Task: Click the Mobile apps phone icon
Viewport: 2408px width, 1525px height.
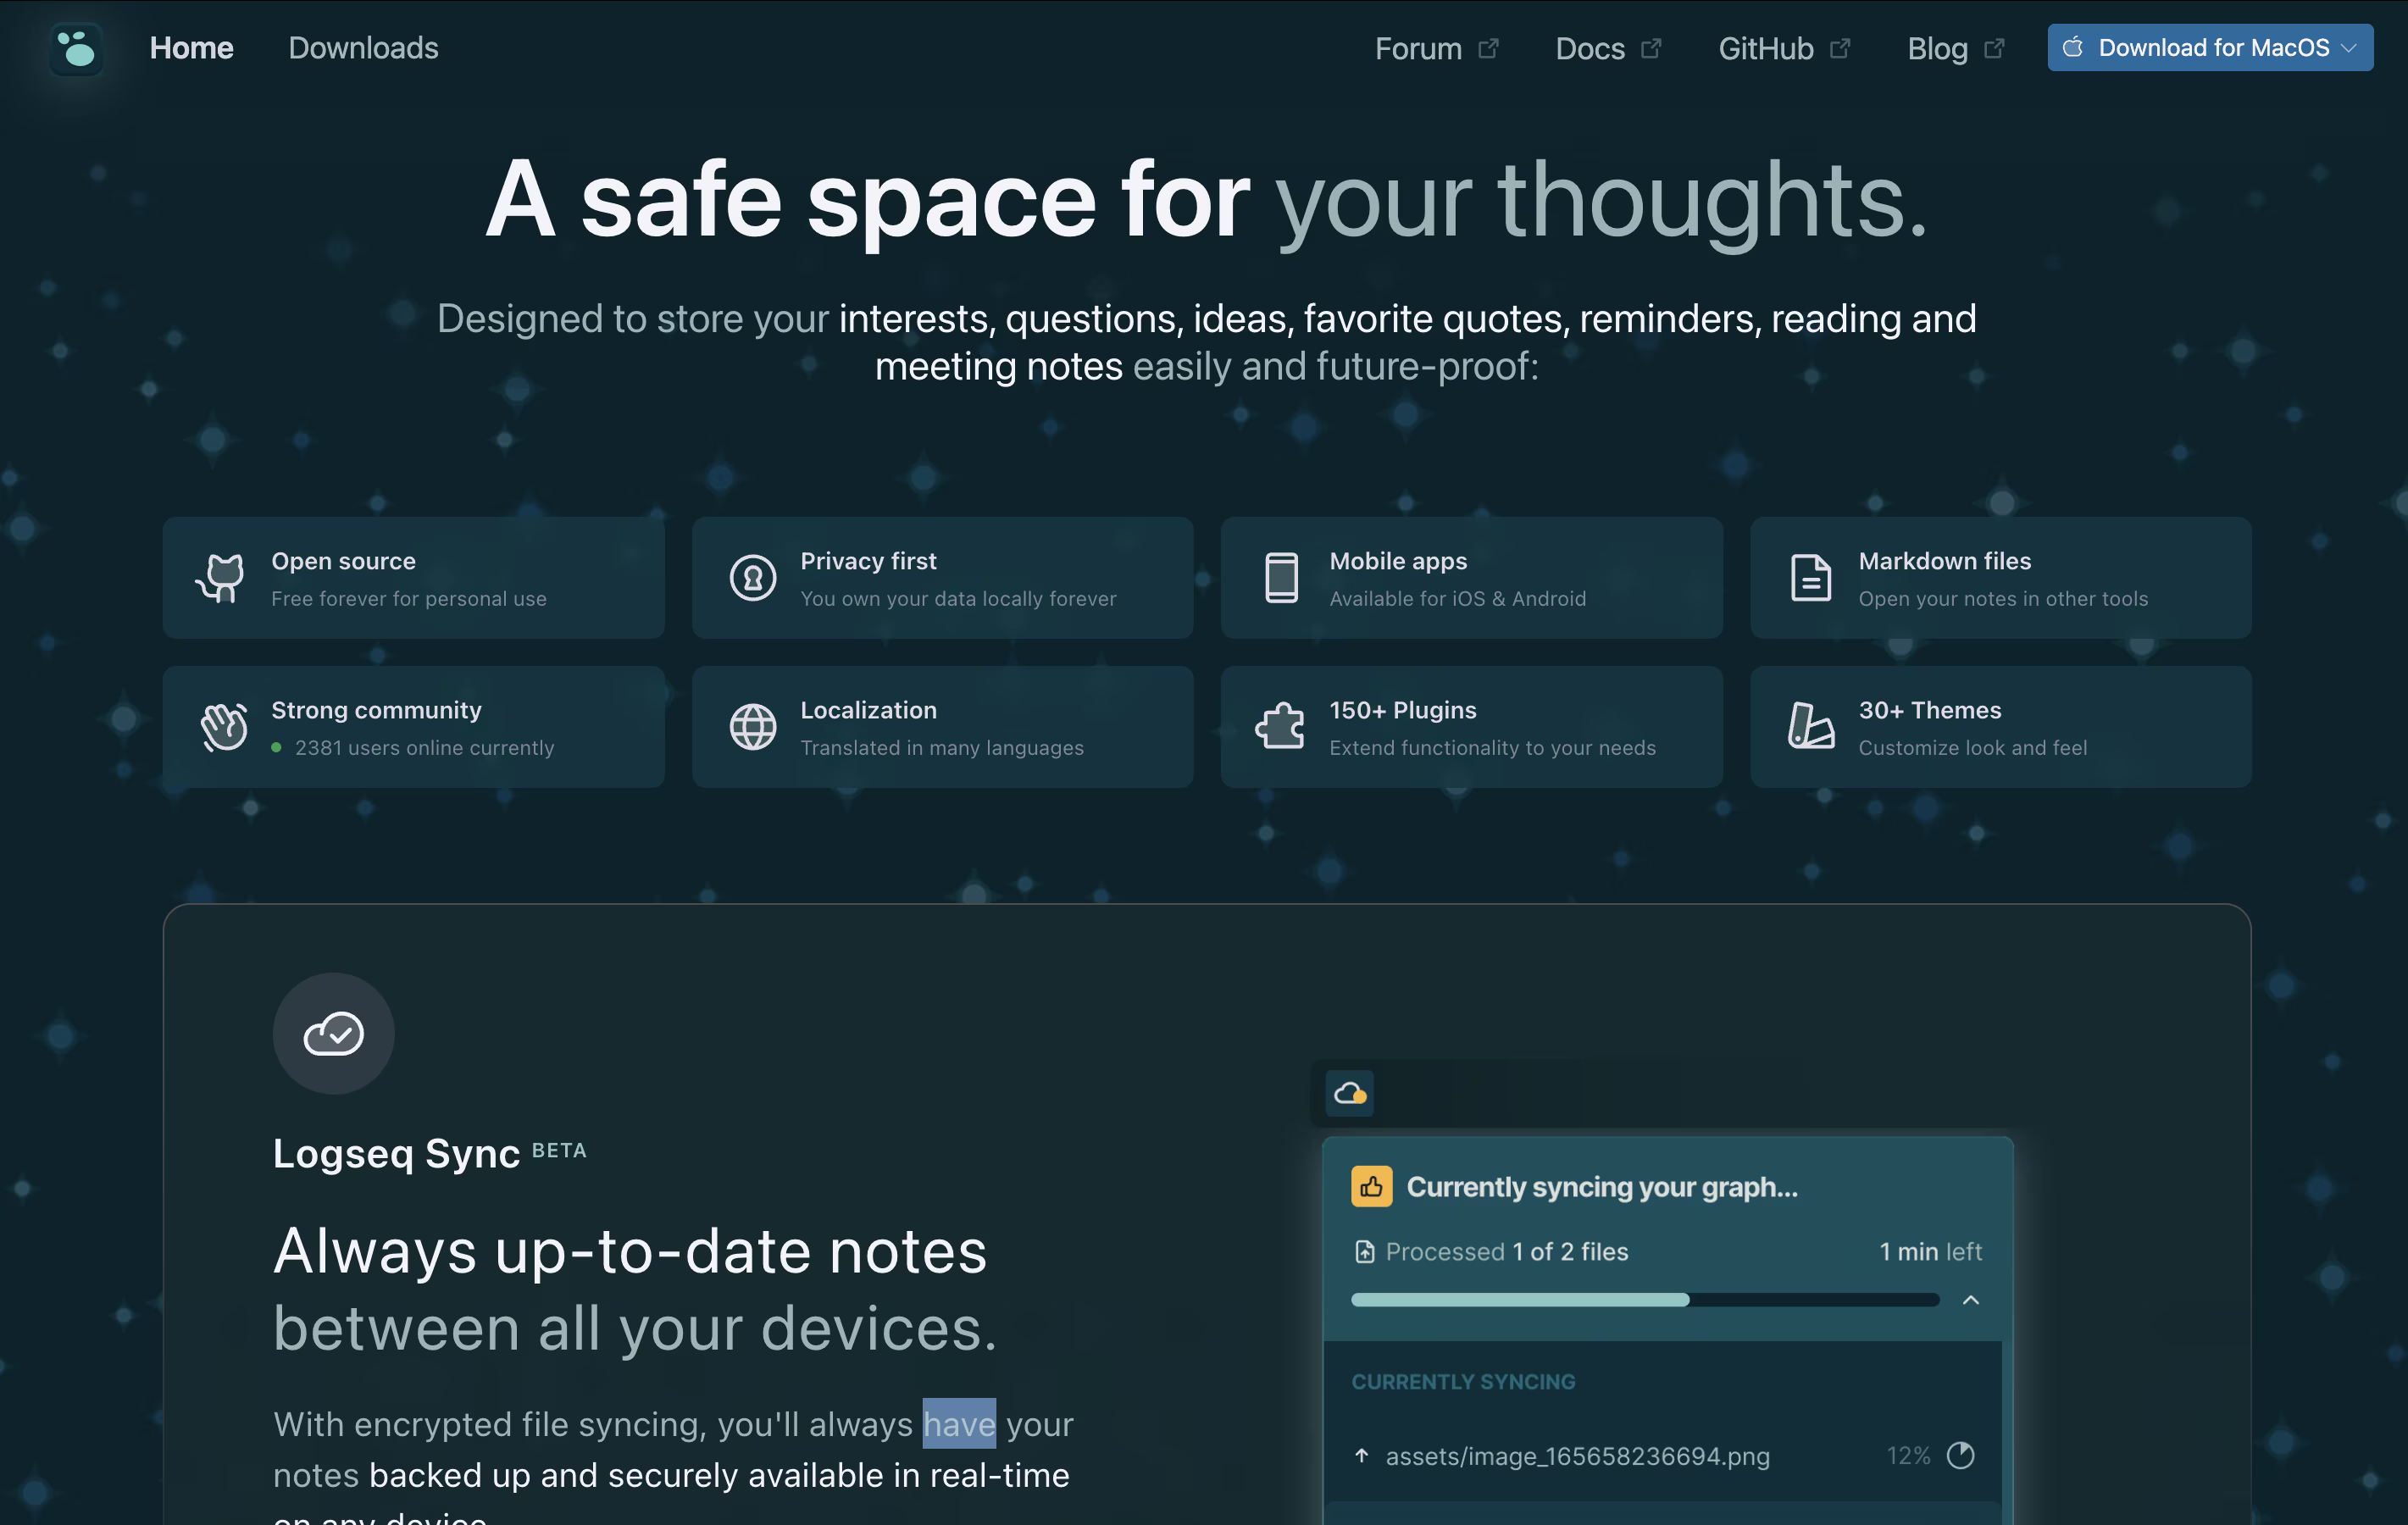Action: [1281, 577]
